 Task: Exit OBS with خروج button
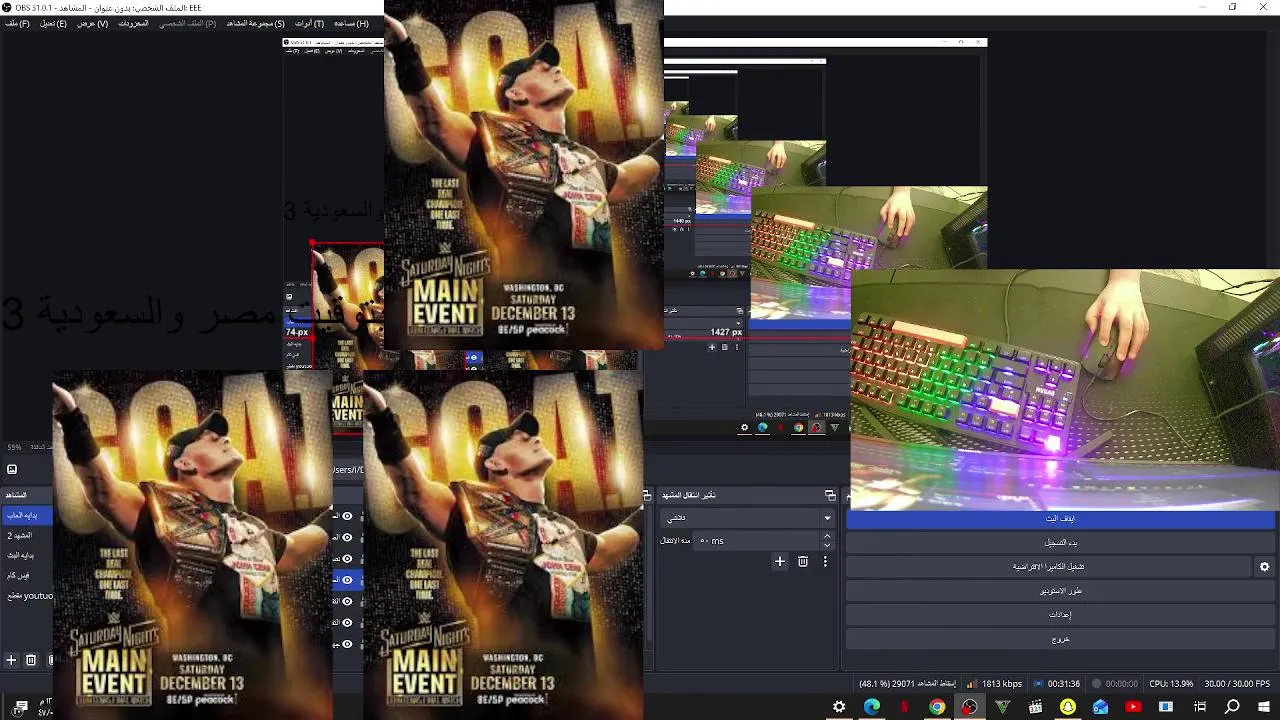pyautogui.click(x=1061, y=638)
